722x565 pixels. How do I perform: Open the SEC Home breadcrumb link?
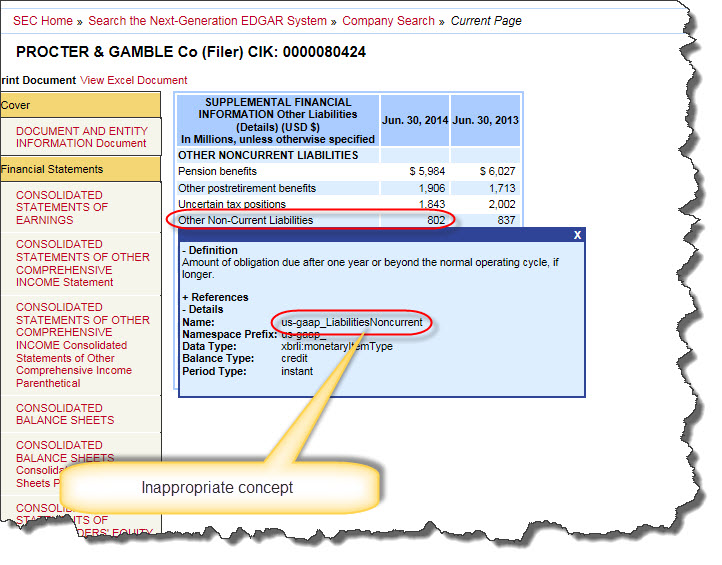pos(43,21)
